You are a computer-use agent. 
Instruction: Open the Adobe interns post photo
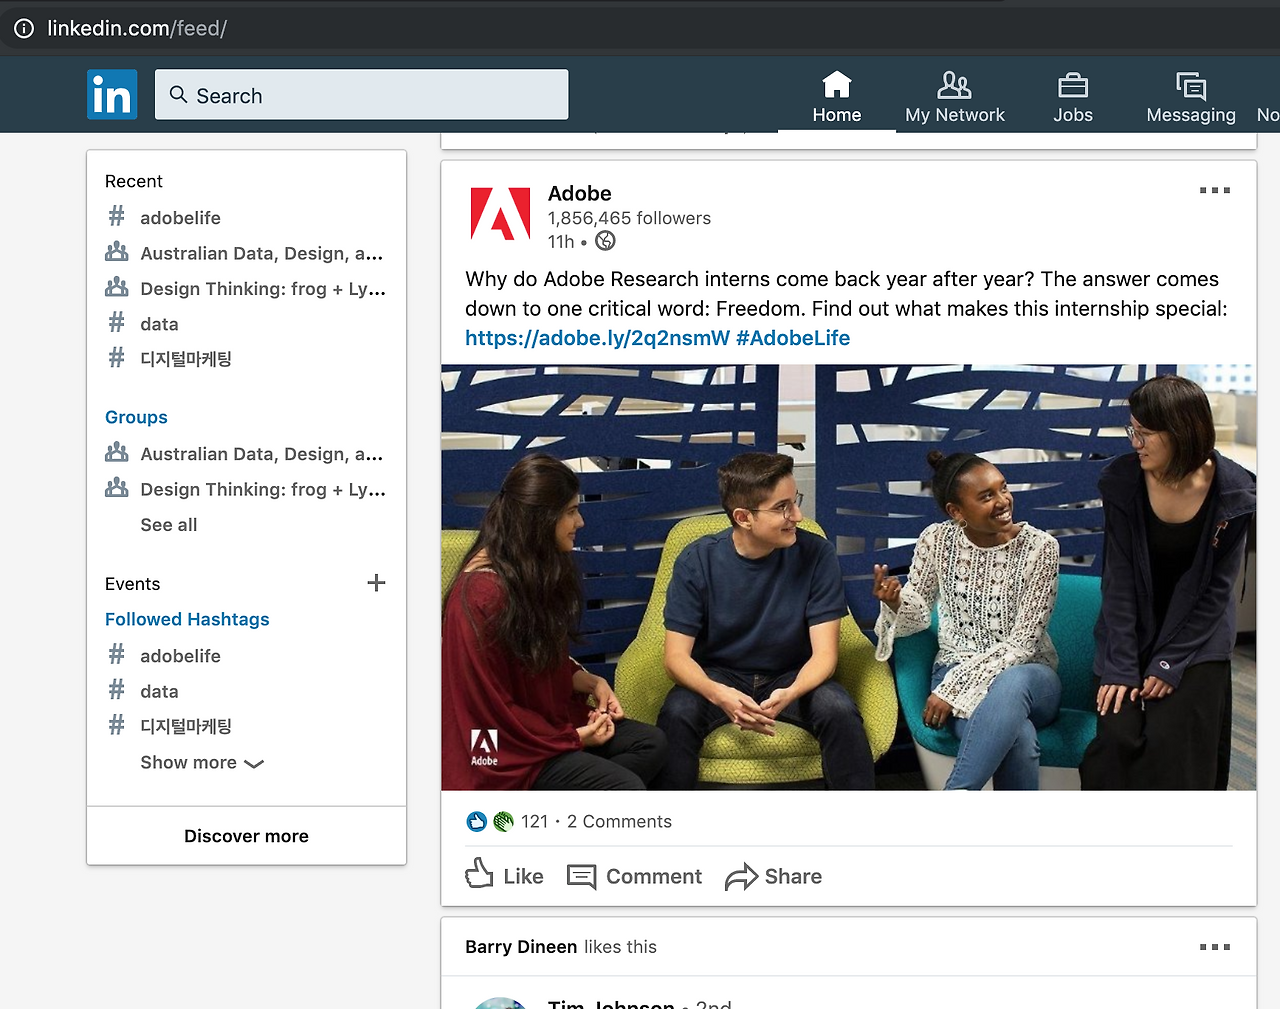click(x=849, y=578)
